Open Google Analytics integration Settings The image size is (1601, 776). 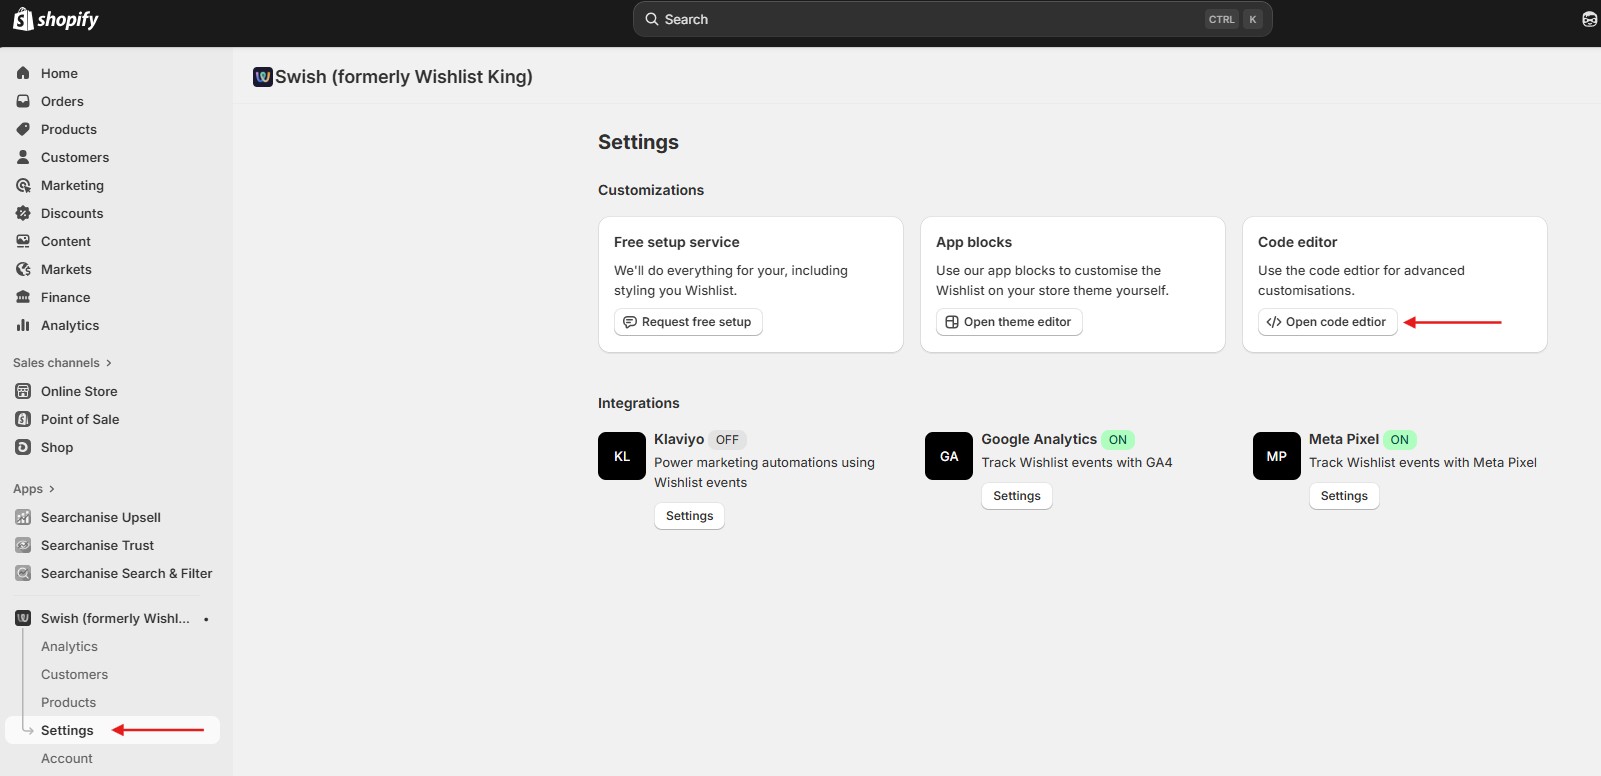click(1016, 496)
